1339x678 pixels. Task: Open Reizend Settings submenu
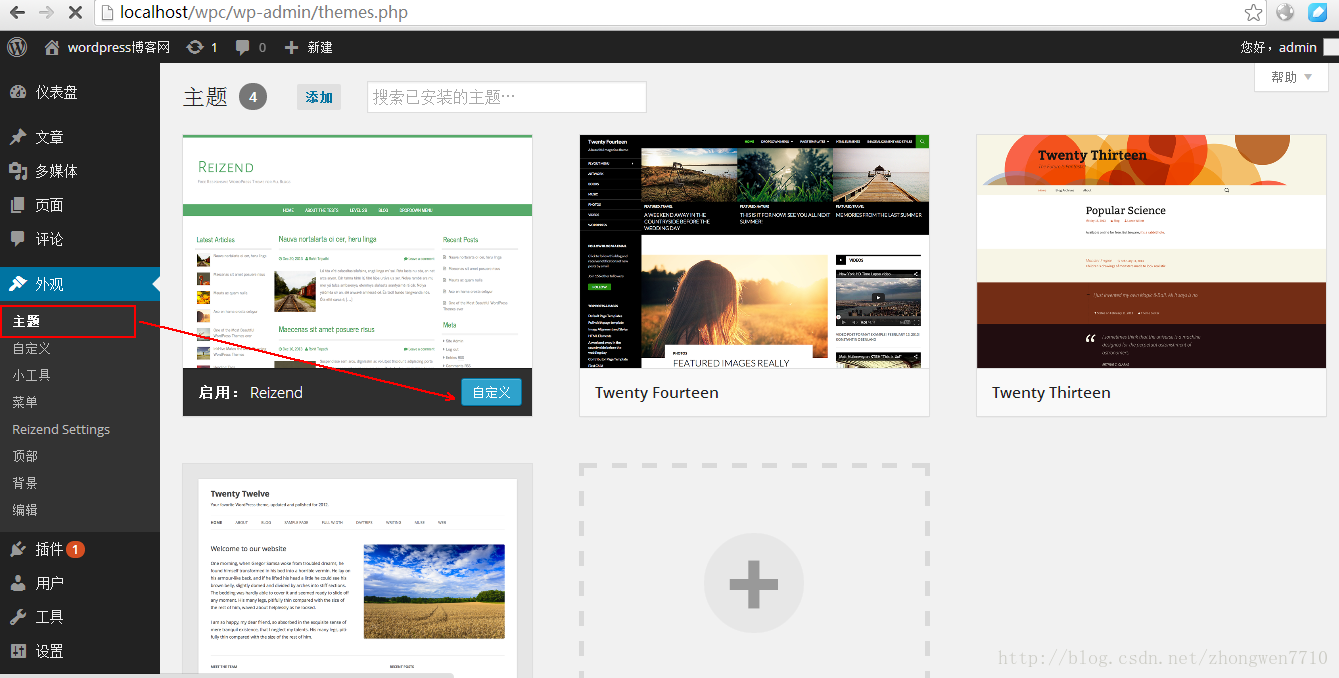[61, 429]
